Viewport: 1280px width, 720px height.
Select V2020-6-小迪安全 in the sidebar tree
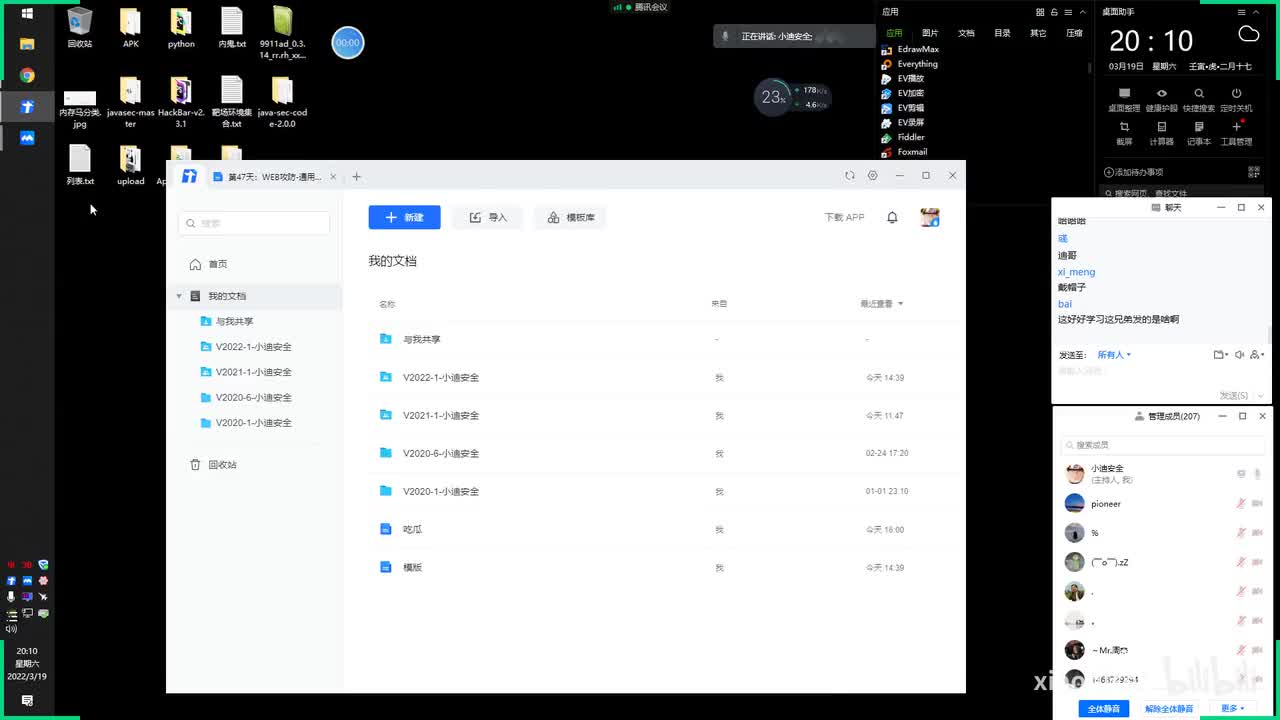coord(255,397)
